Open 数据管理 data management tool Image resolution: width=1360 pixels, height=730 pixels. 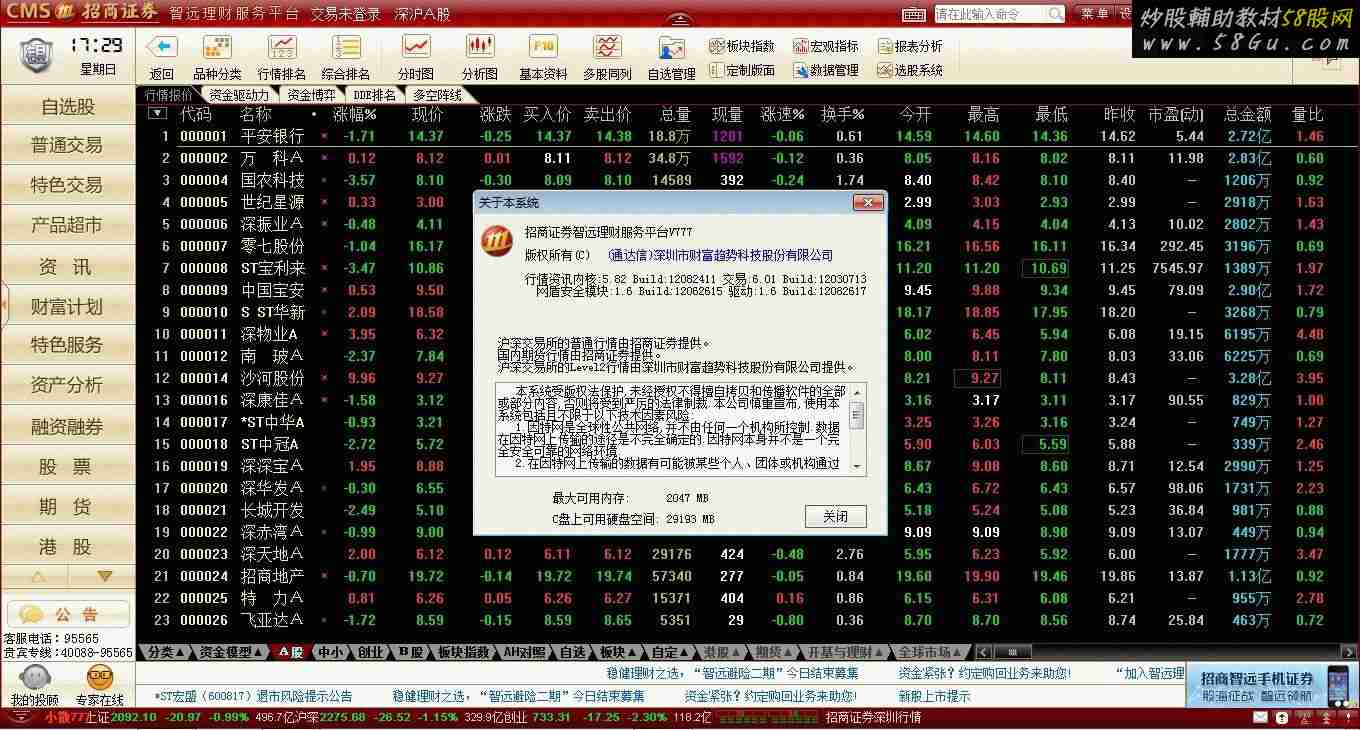coord(826,70)
